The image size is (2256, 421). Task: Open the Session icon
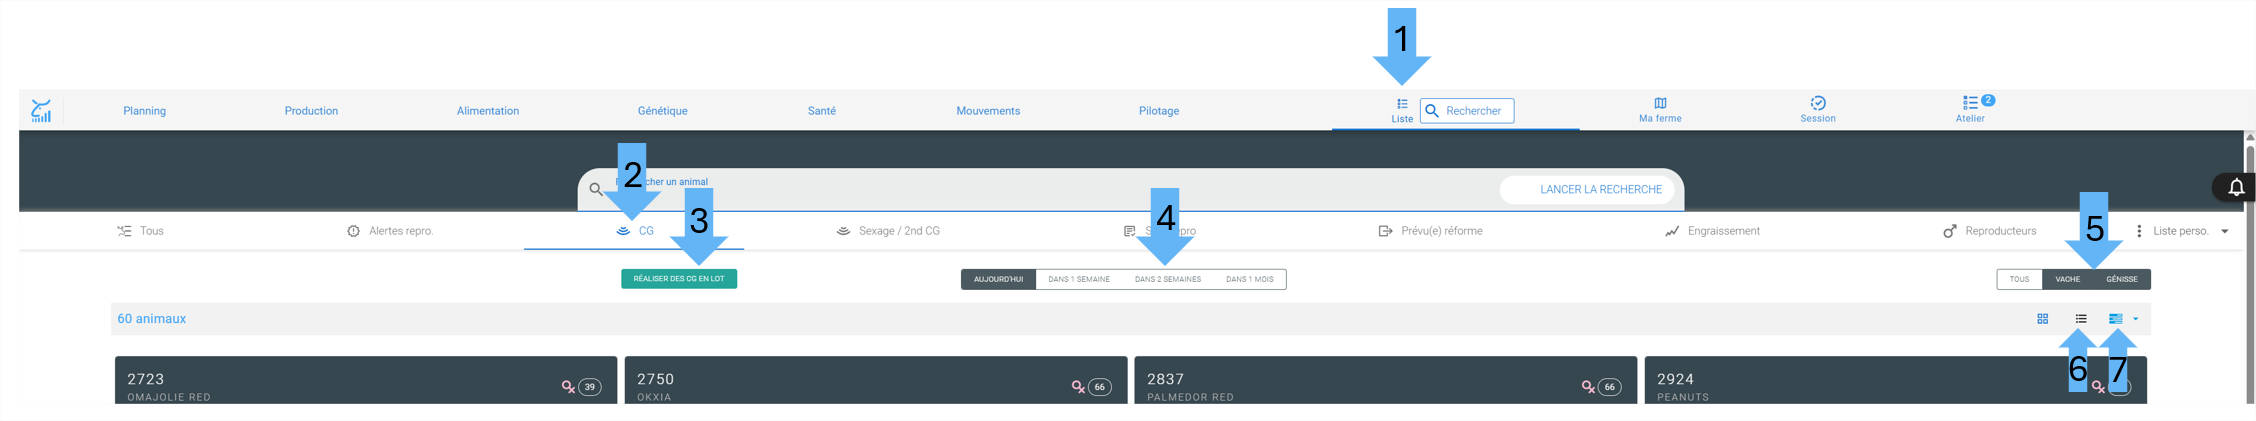pos(1818,110)
